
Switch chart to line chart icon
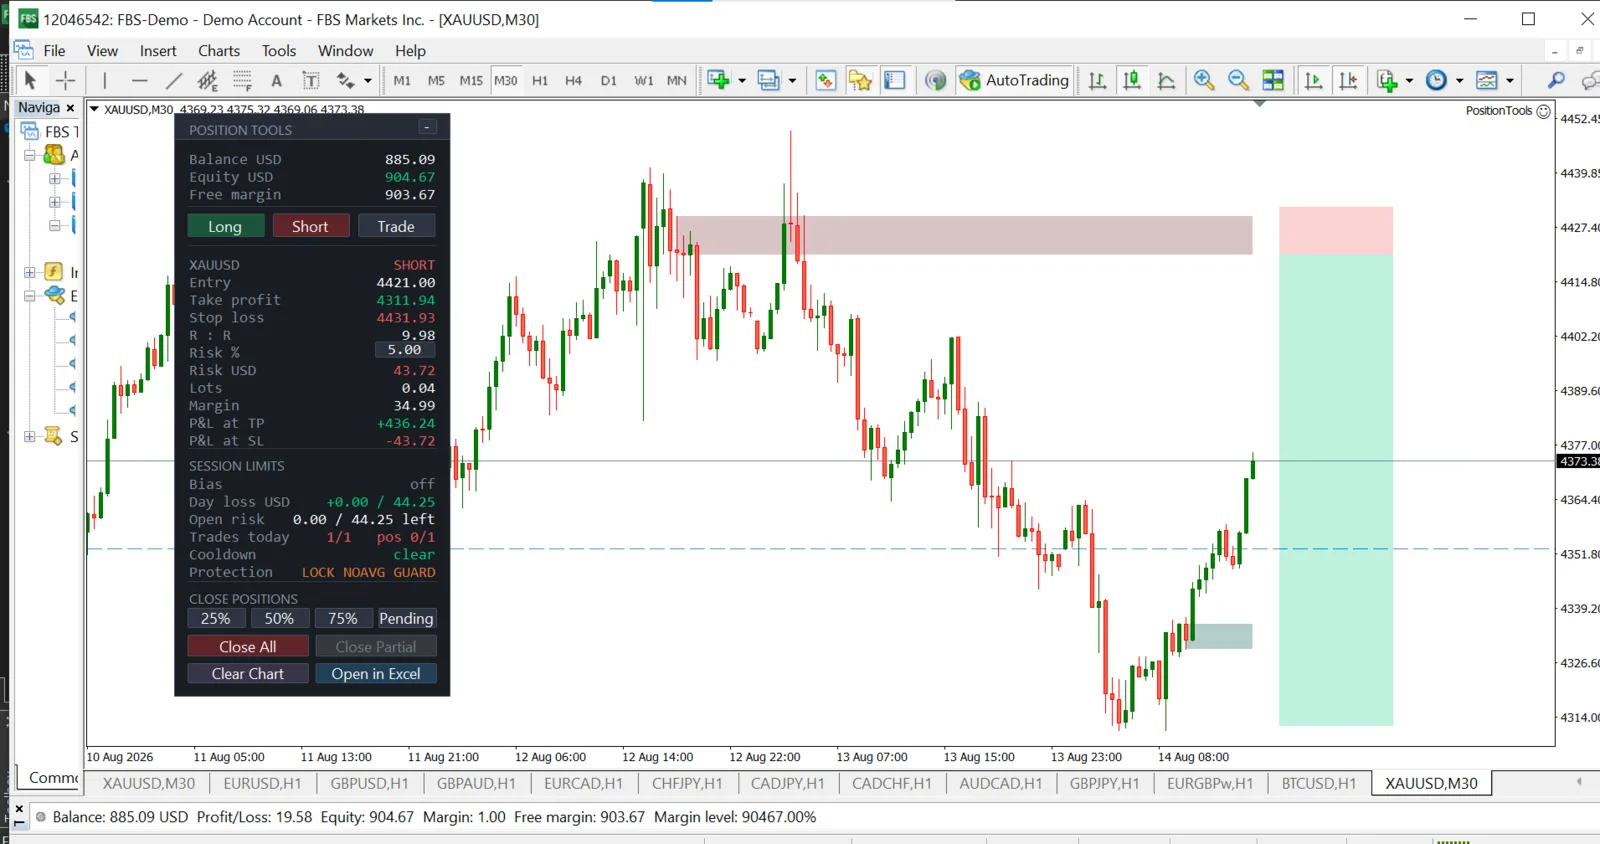click(1166, 80)
